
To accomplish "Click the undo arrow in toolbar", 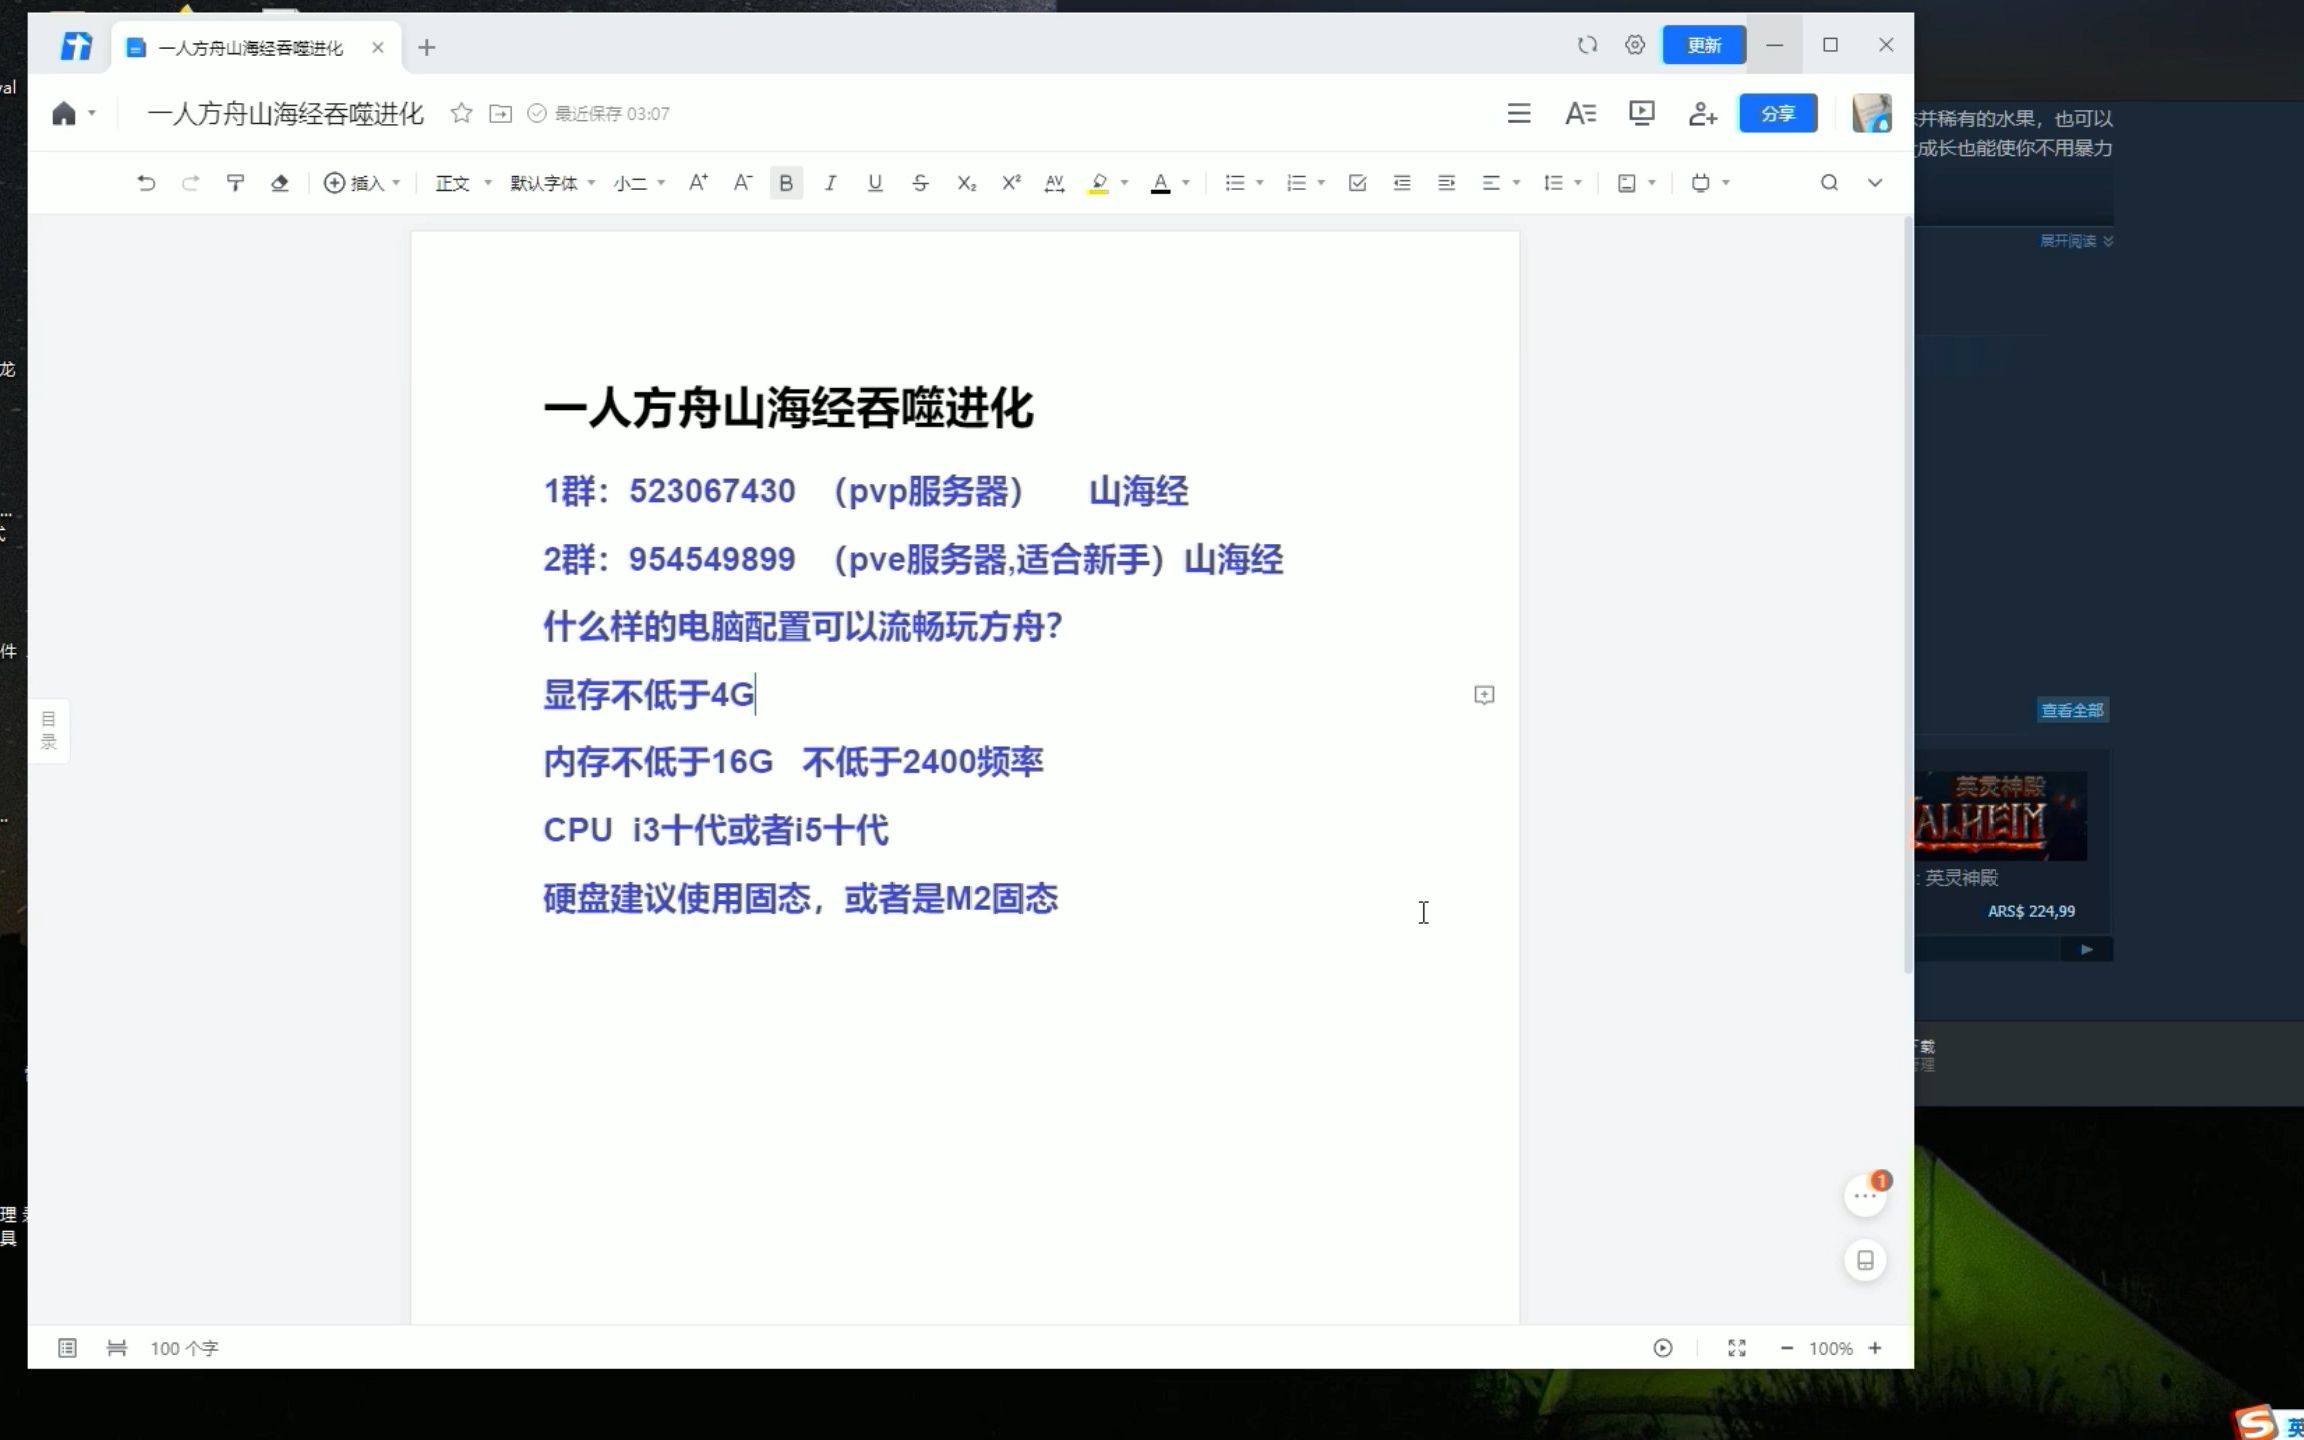I will pos(146,183).
